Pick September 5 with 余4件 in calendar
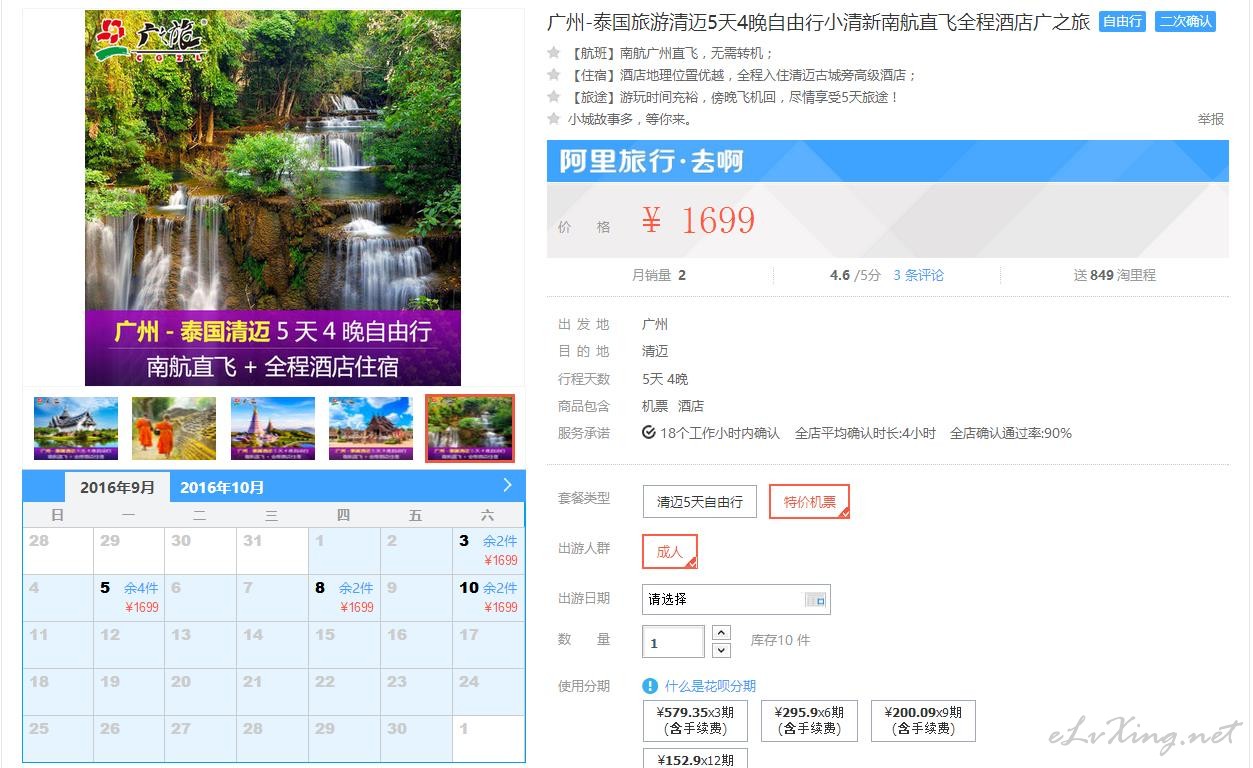Viewport: 1253px width, 768px height. (129, 597)
